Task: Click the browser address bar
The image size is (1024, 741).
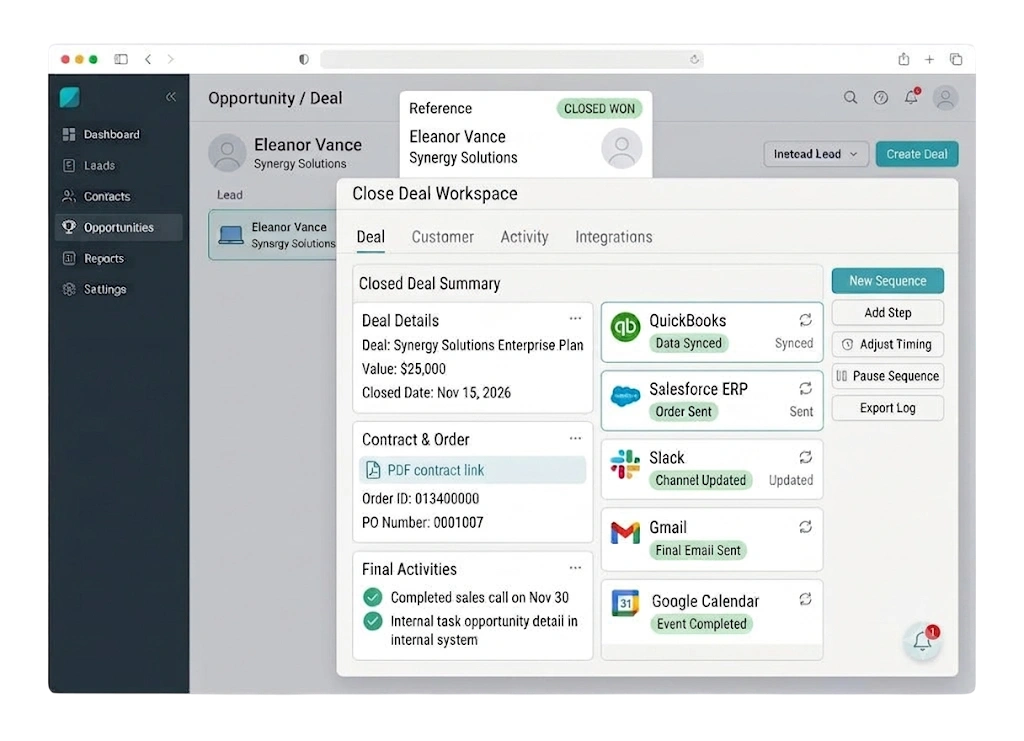Action: [x=511, y=59]
